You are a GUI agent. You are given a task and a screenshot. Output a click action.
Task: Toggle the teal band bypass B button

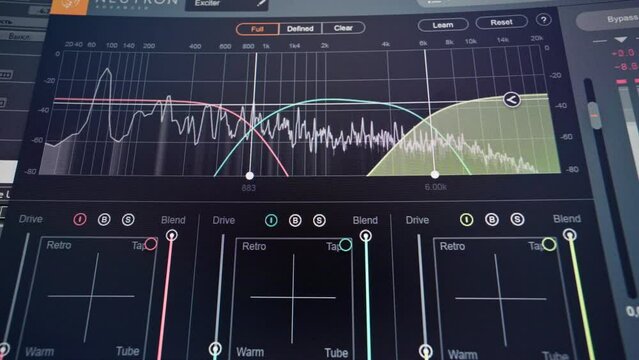pyautogui.click(x=295, y=221)
